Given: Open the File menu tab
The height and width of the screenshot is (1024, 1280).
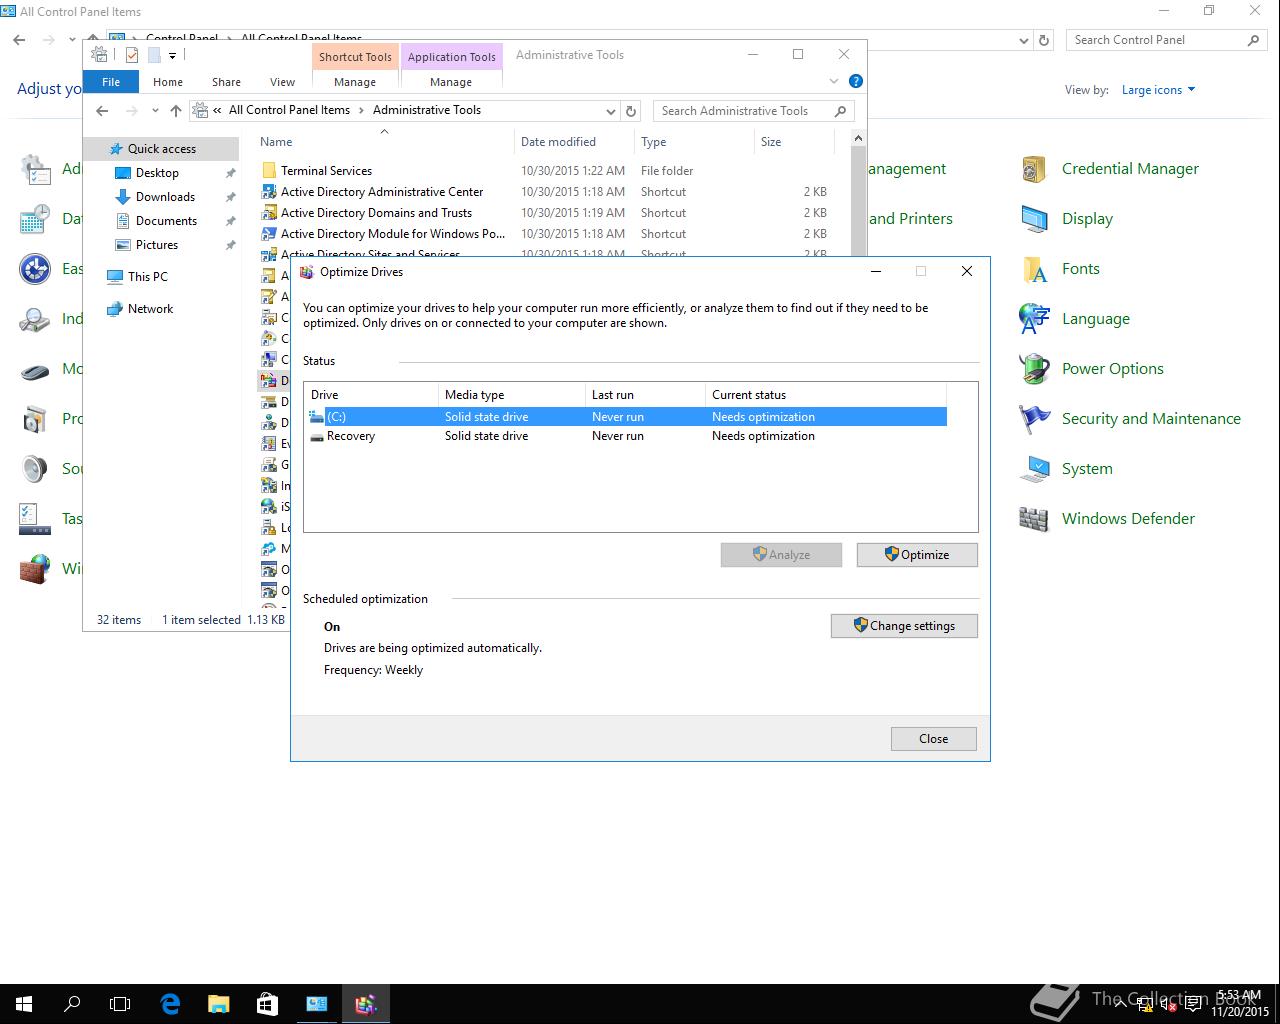Looking at the screenshot, I should tap(111, 82).
